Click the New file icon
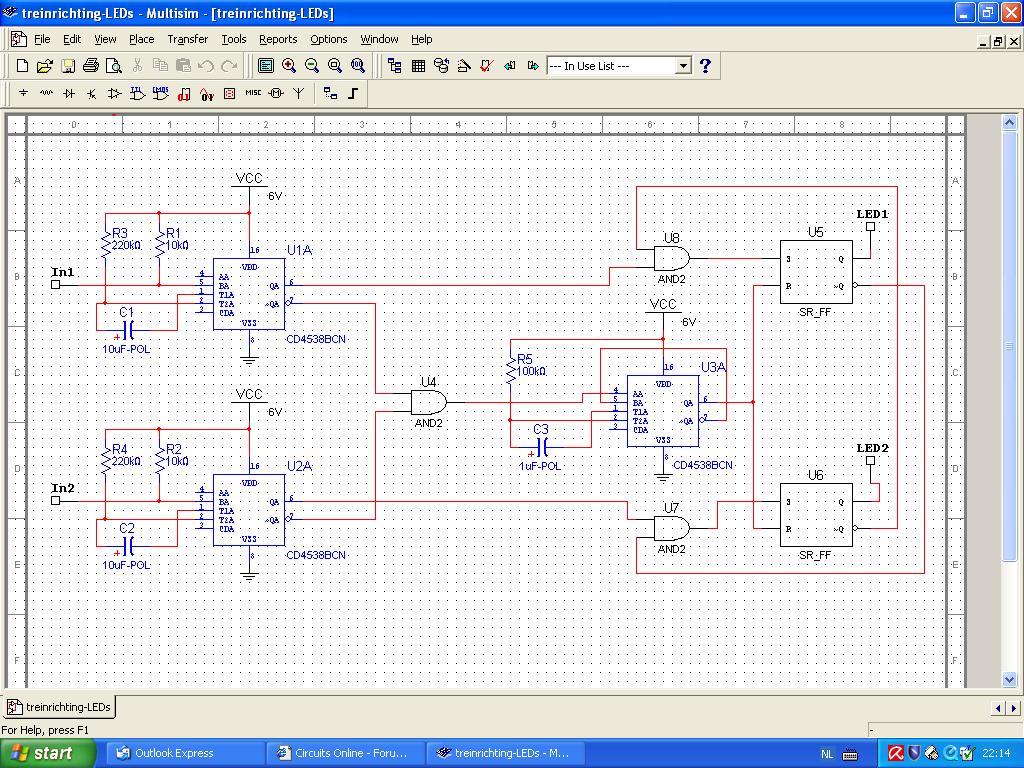The width and height of the screenshot is (1024, 768). (22, 66)
